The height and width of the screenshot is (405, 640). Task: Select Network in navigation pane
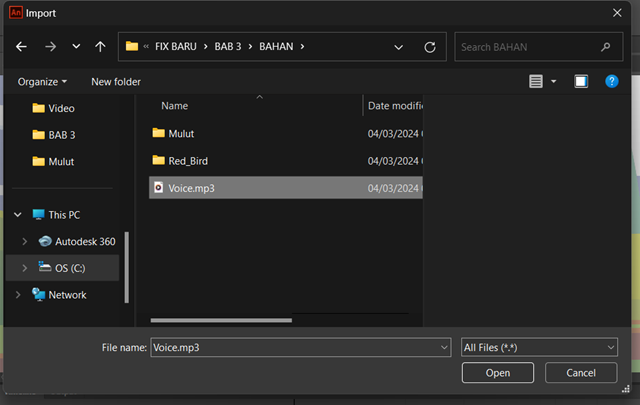click(x=60, y=295)
